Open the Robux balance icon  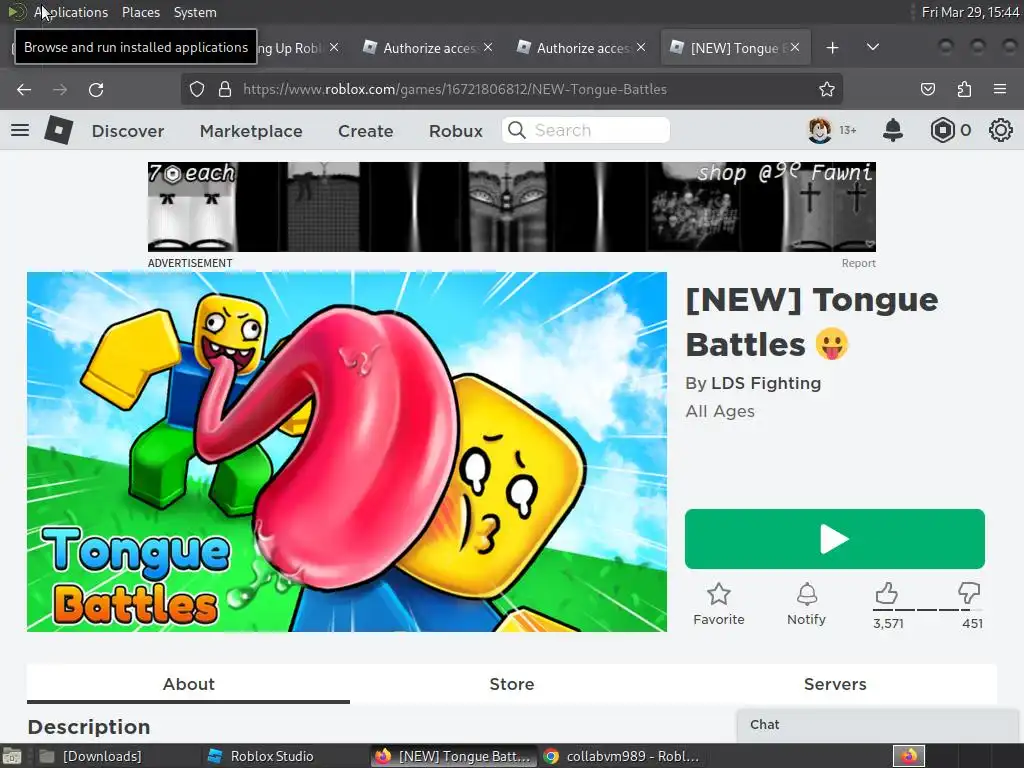click(942, 131)
